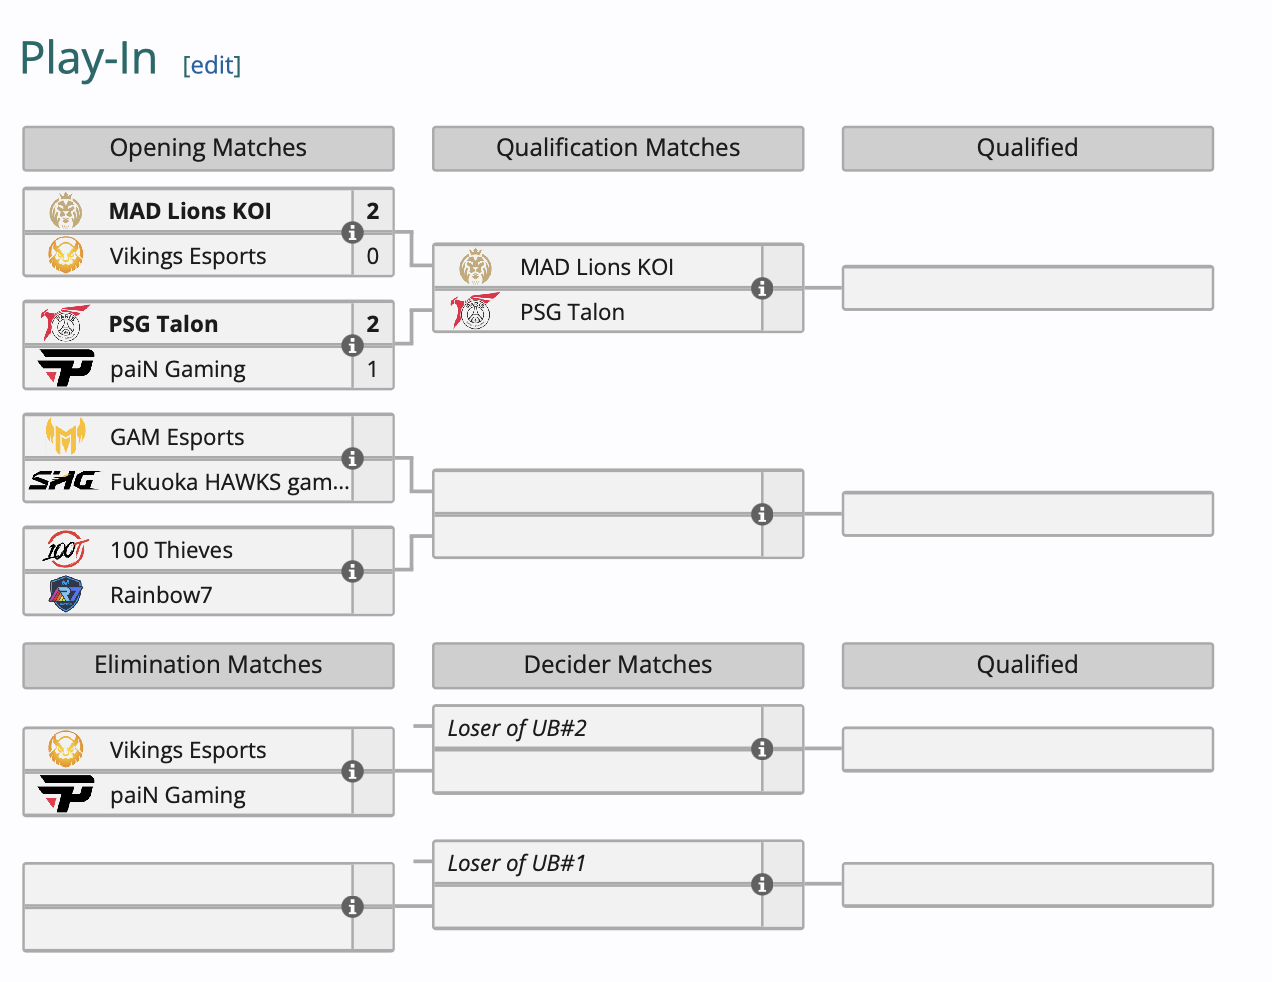Select the Fukuoka HAWKS gam... team name
The height and width of the screenshot is (982, 1272).
pos(230,482)
